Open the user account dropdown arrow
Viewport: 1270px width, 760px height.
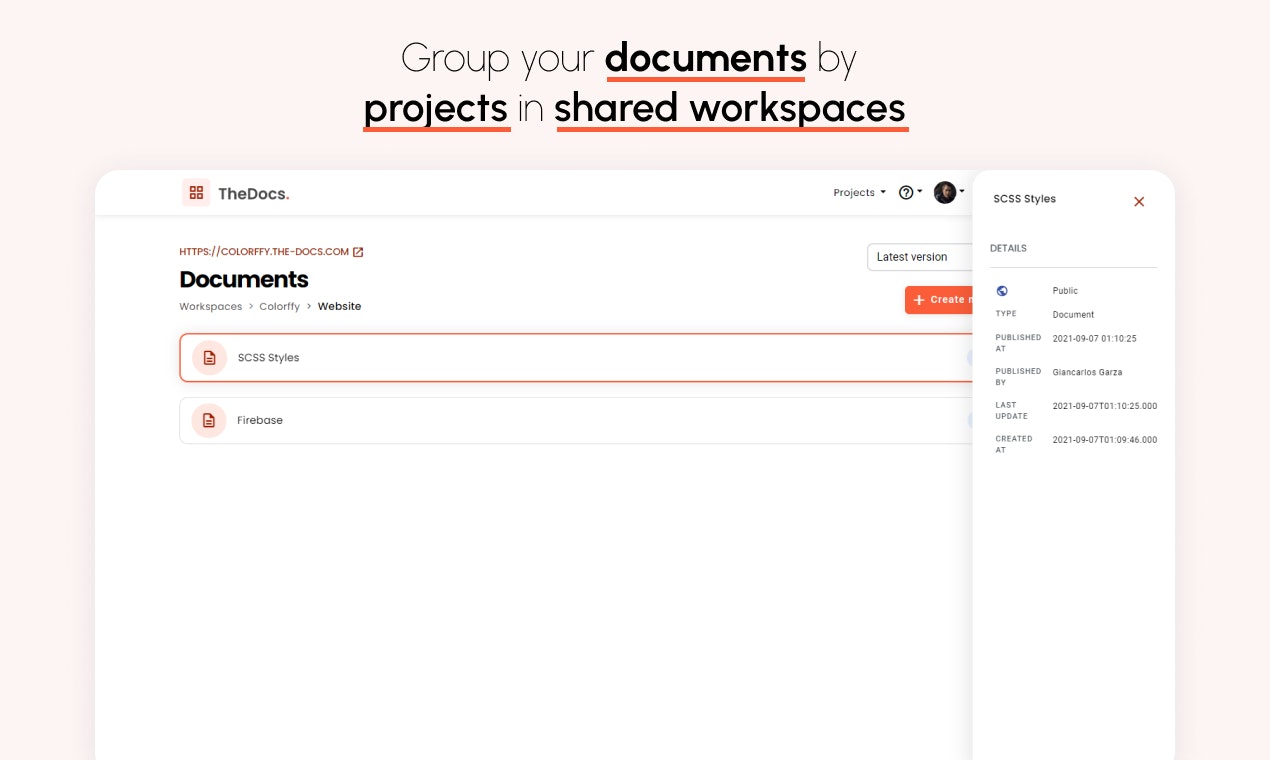click(962, 192)
